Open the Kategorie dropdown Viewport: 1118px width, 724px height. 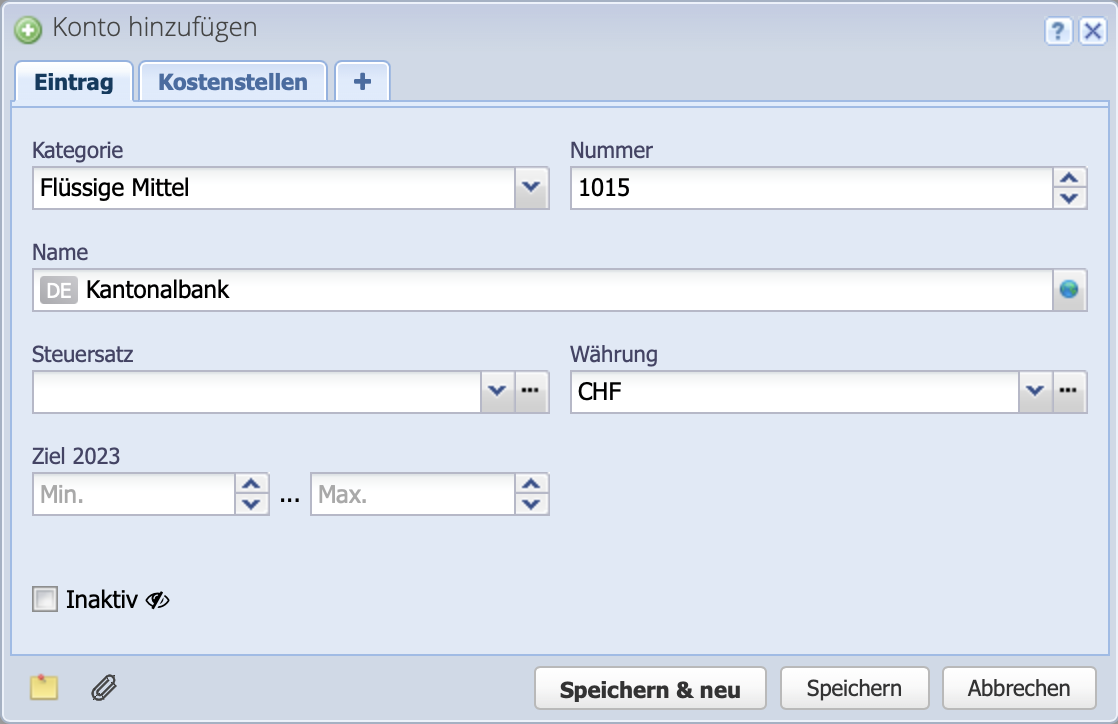[x=531, y=188]
